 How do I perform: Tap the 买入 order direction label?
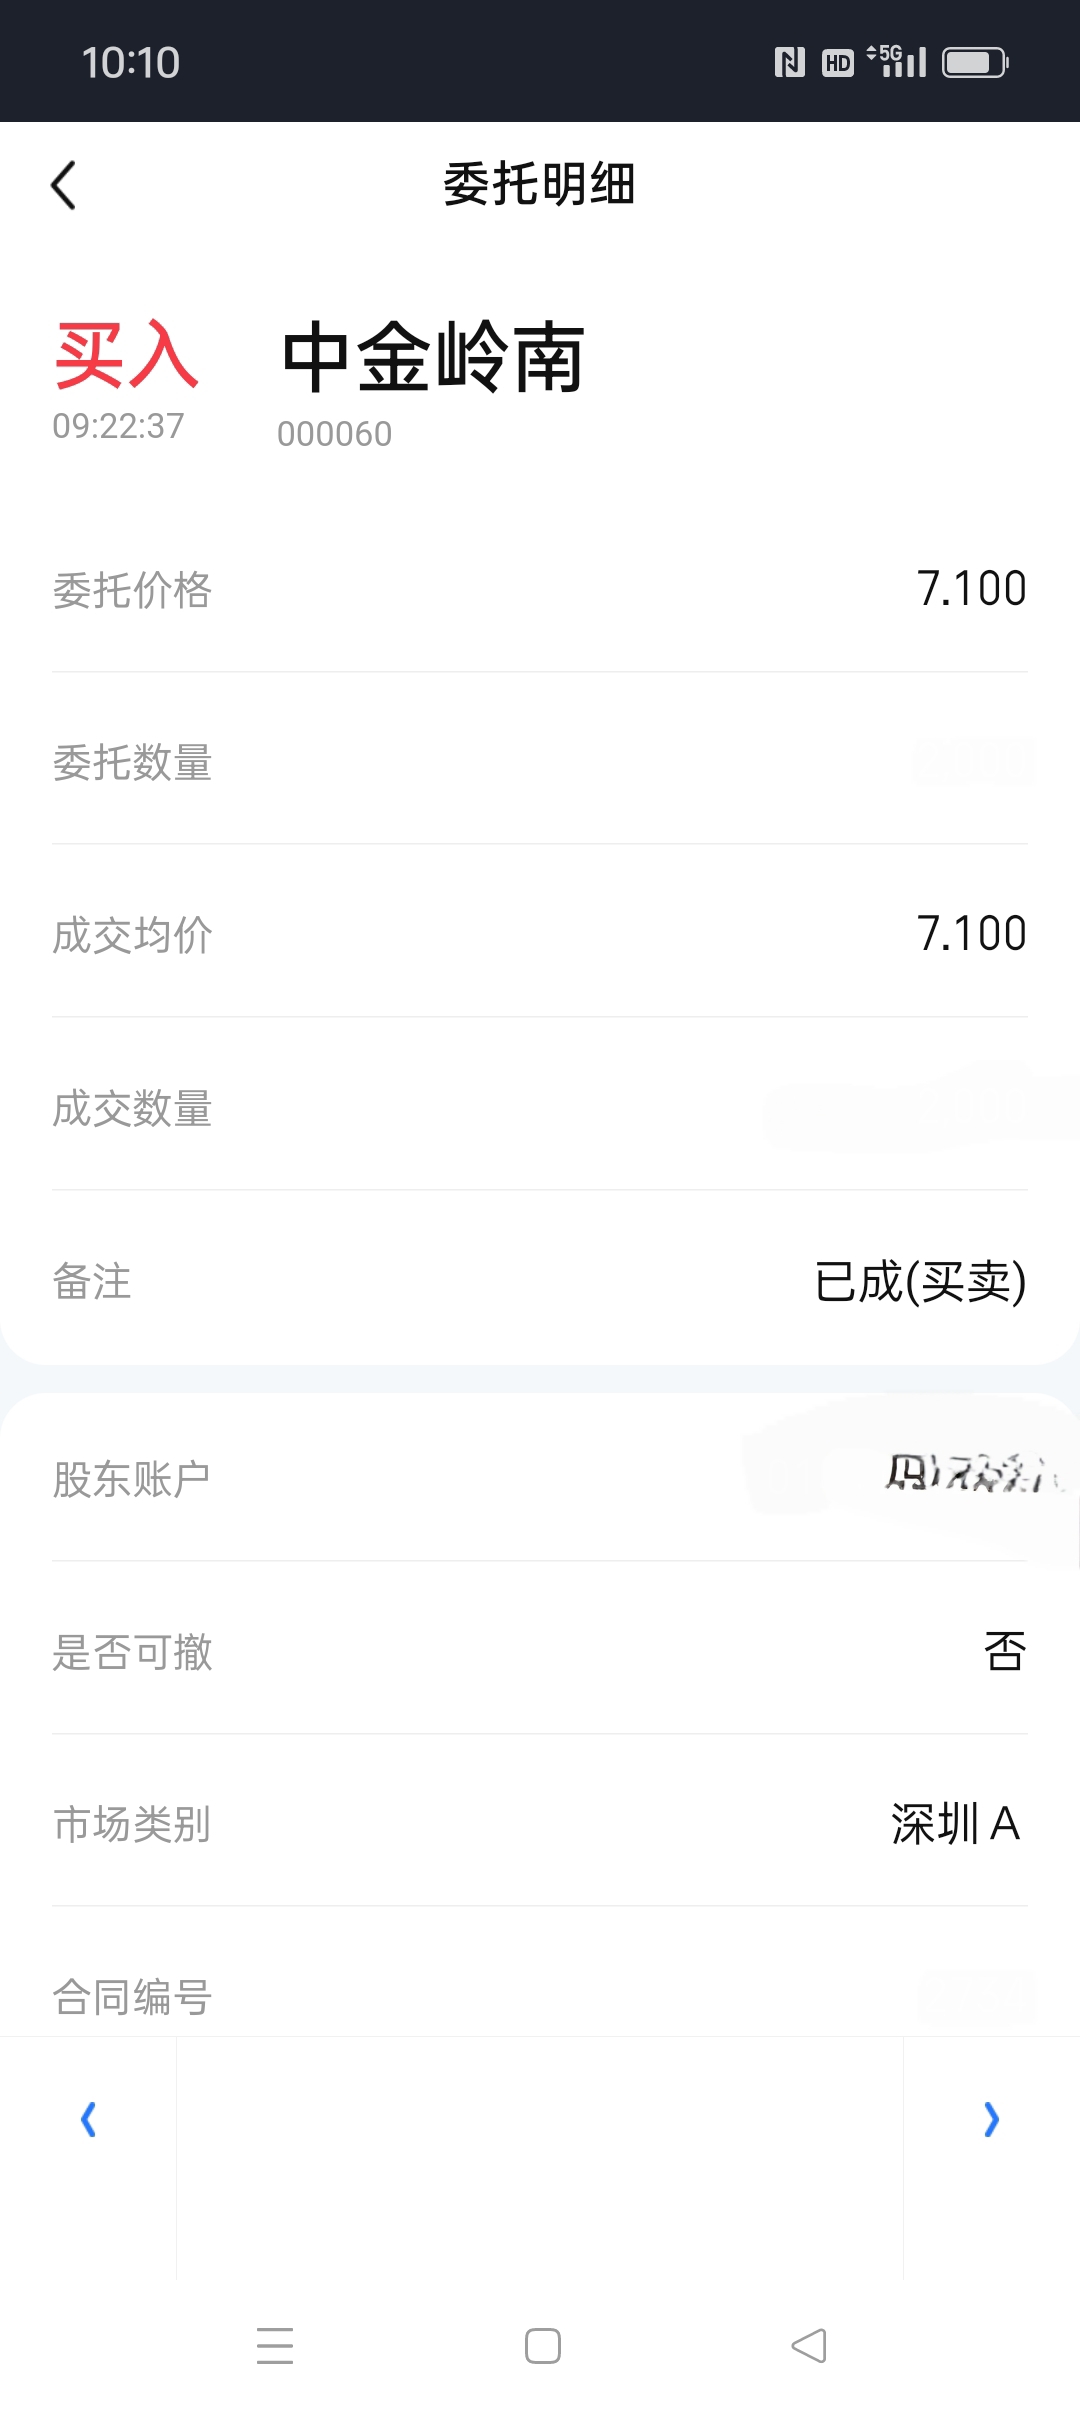tap(126, 355)
